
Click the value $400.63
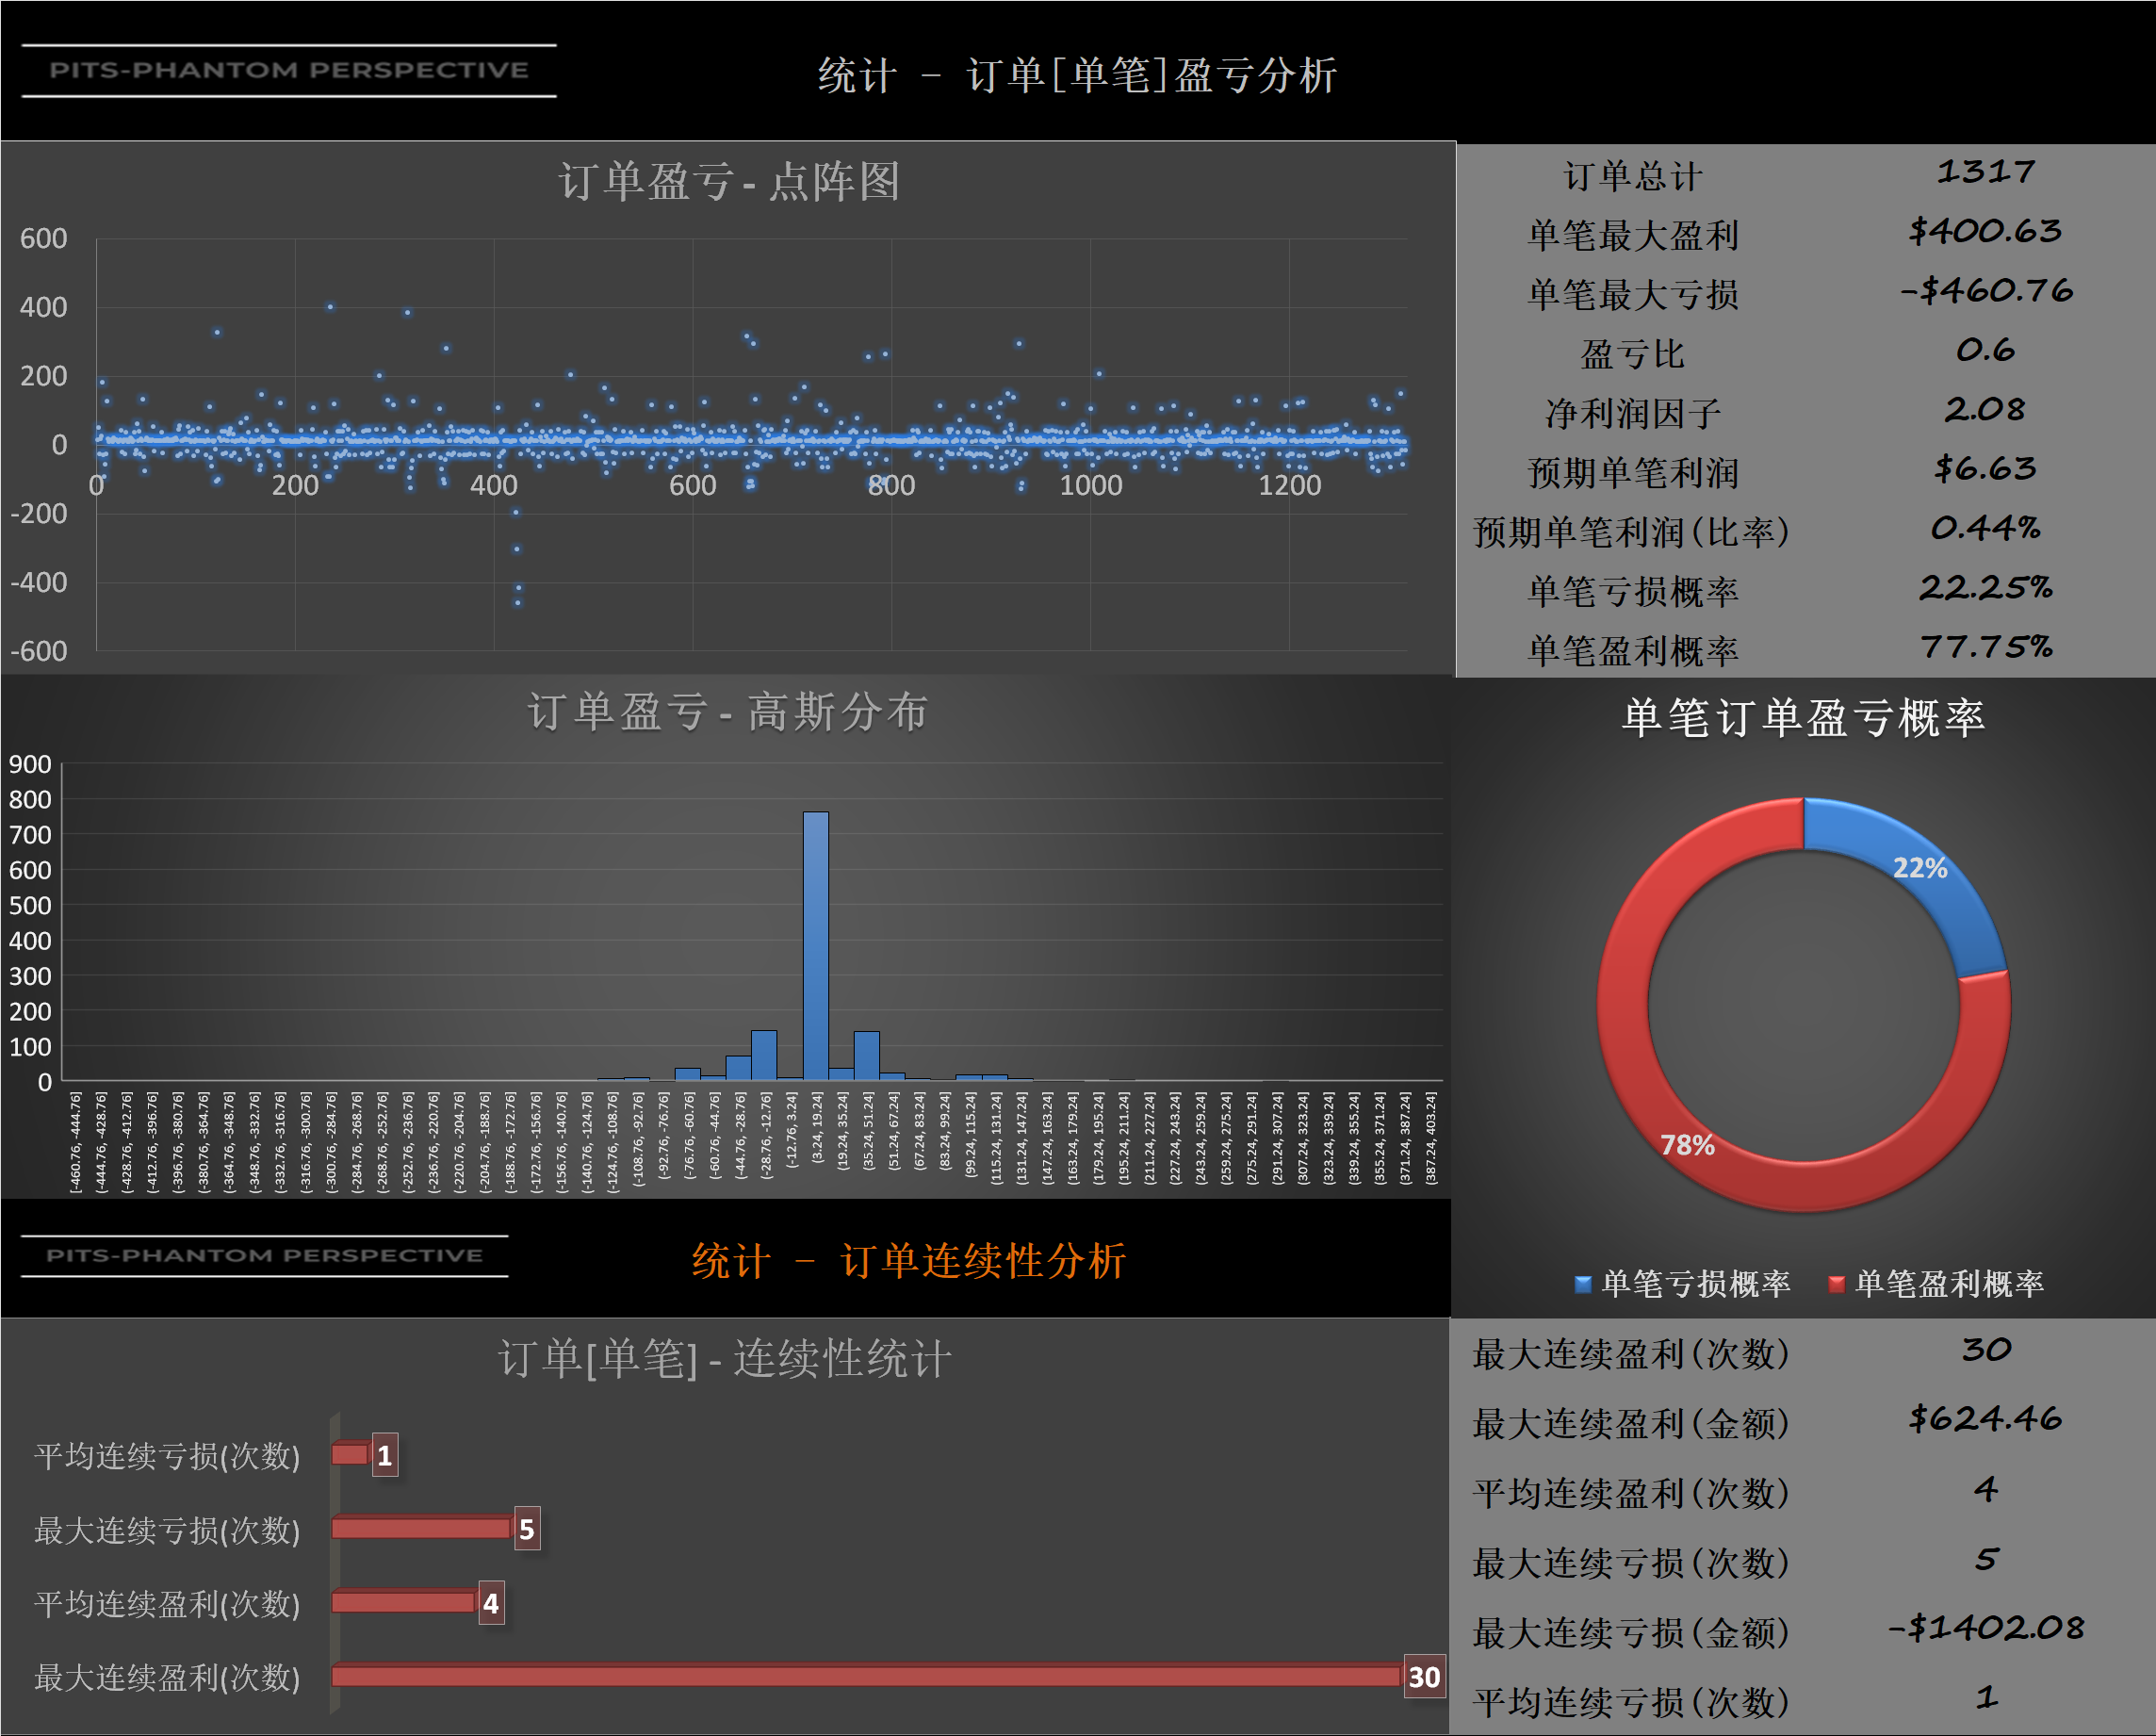tap(1985, 231)
